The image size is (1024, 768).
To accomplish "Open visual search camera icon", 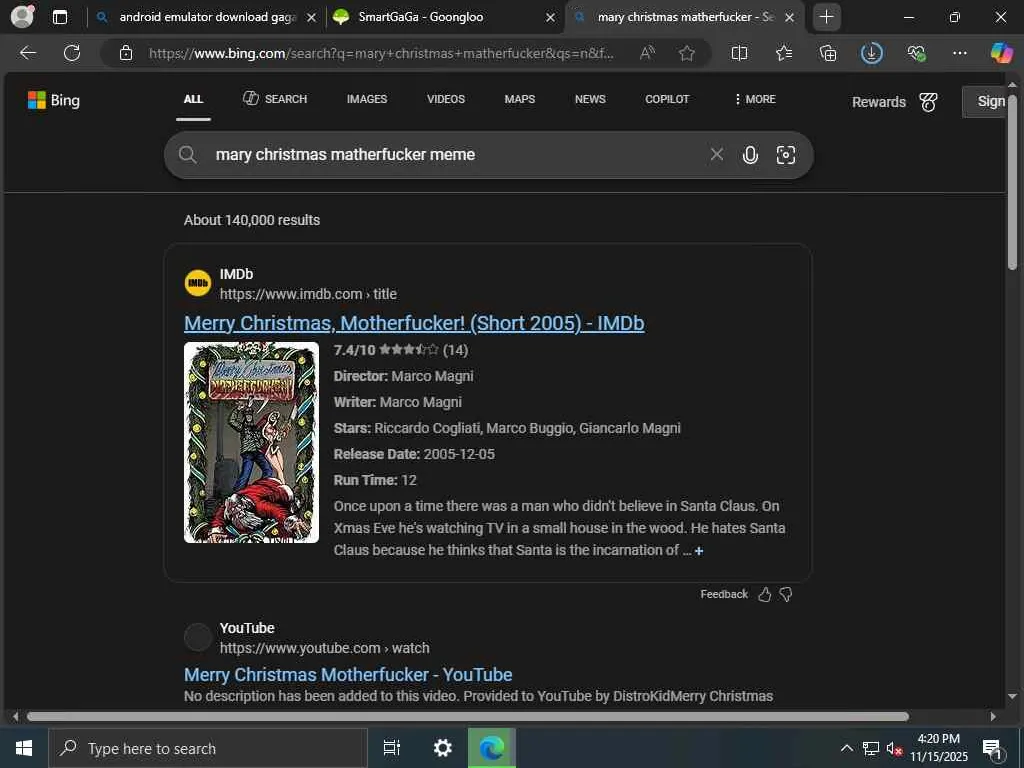I will click(786, 155).
